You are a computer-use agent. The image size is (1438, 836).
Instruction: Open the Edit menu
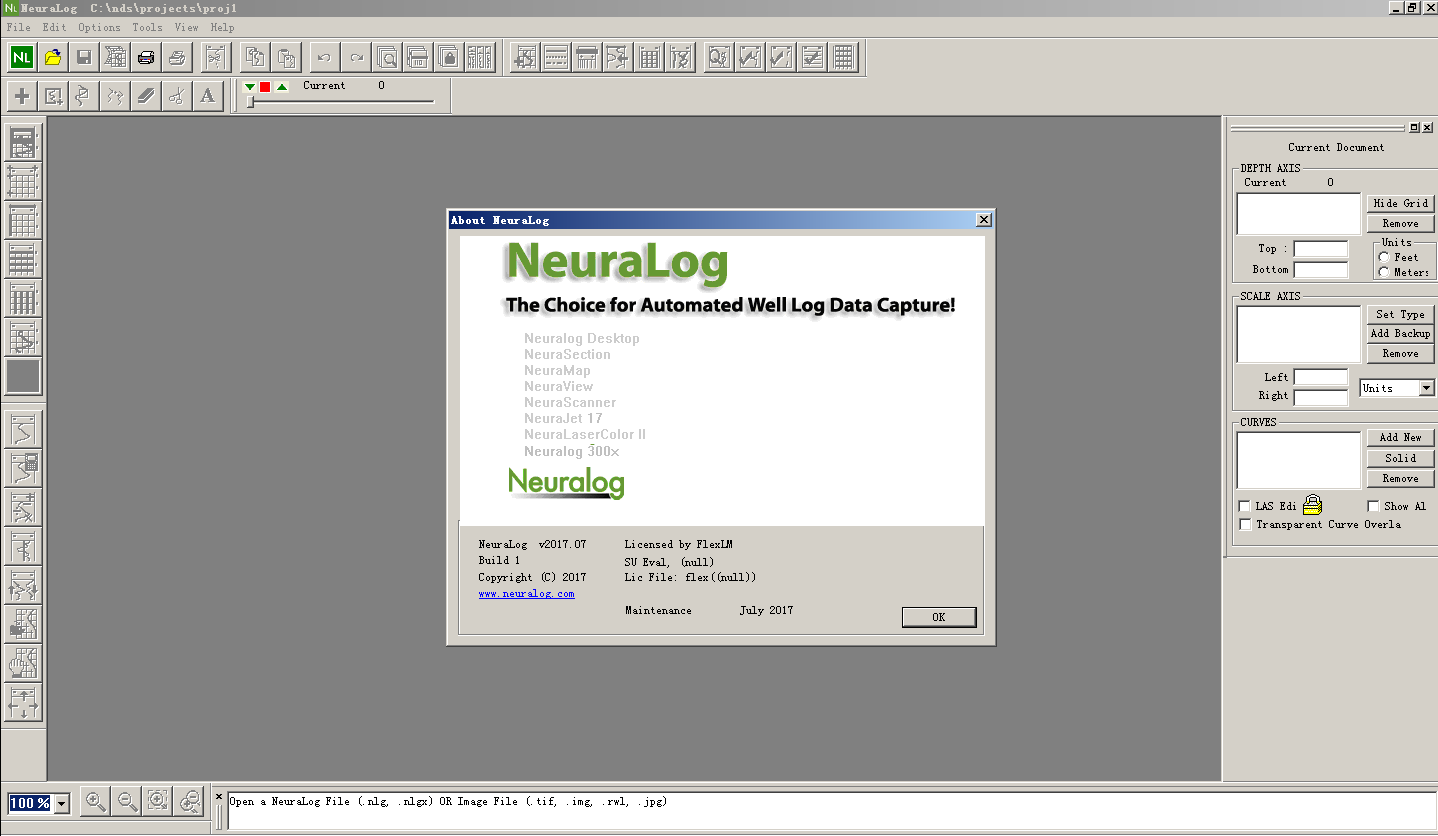pyautogui.click(x=54, y=27)
